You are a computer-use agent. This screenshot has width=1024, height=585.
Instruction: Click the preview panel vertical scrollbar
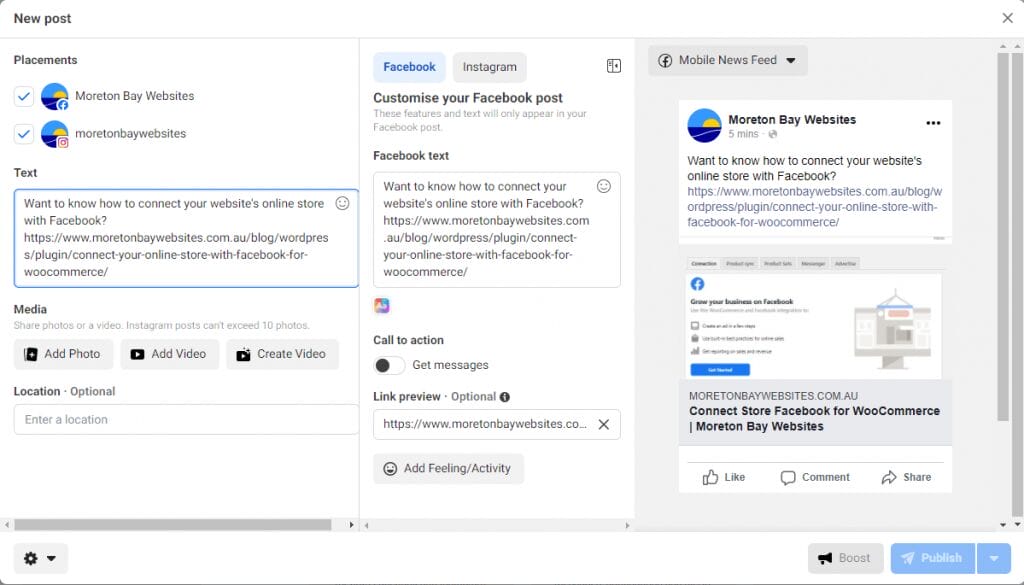click(1003, 237)
